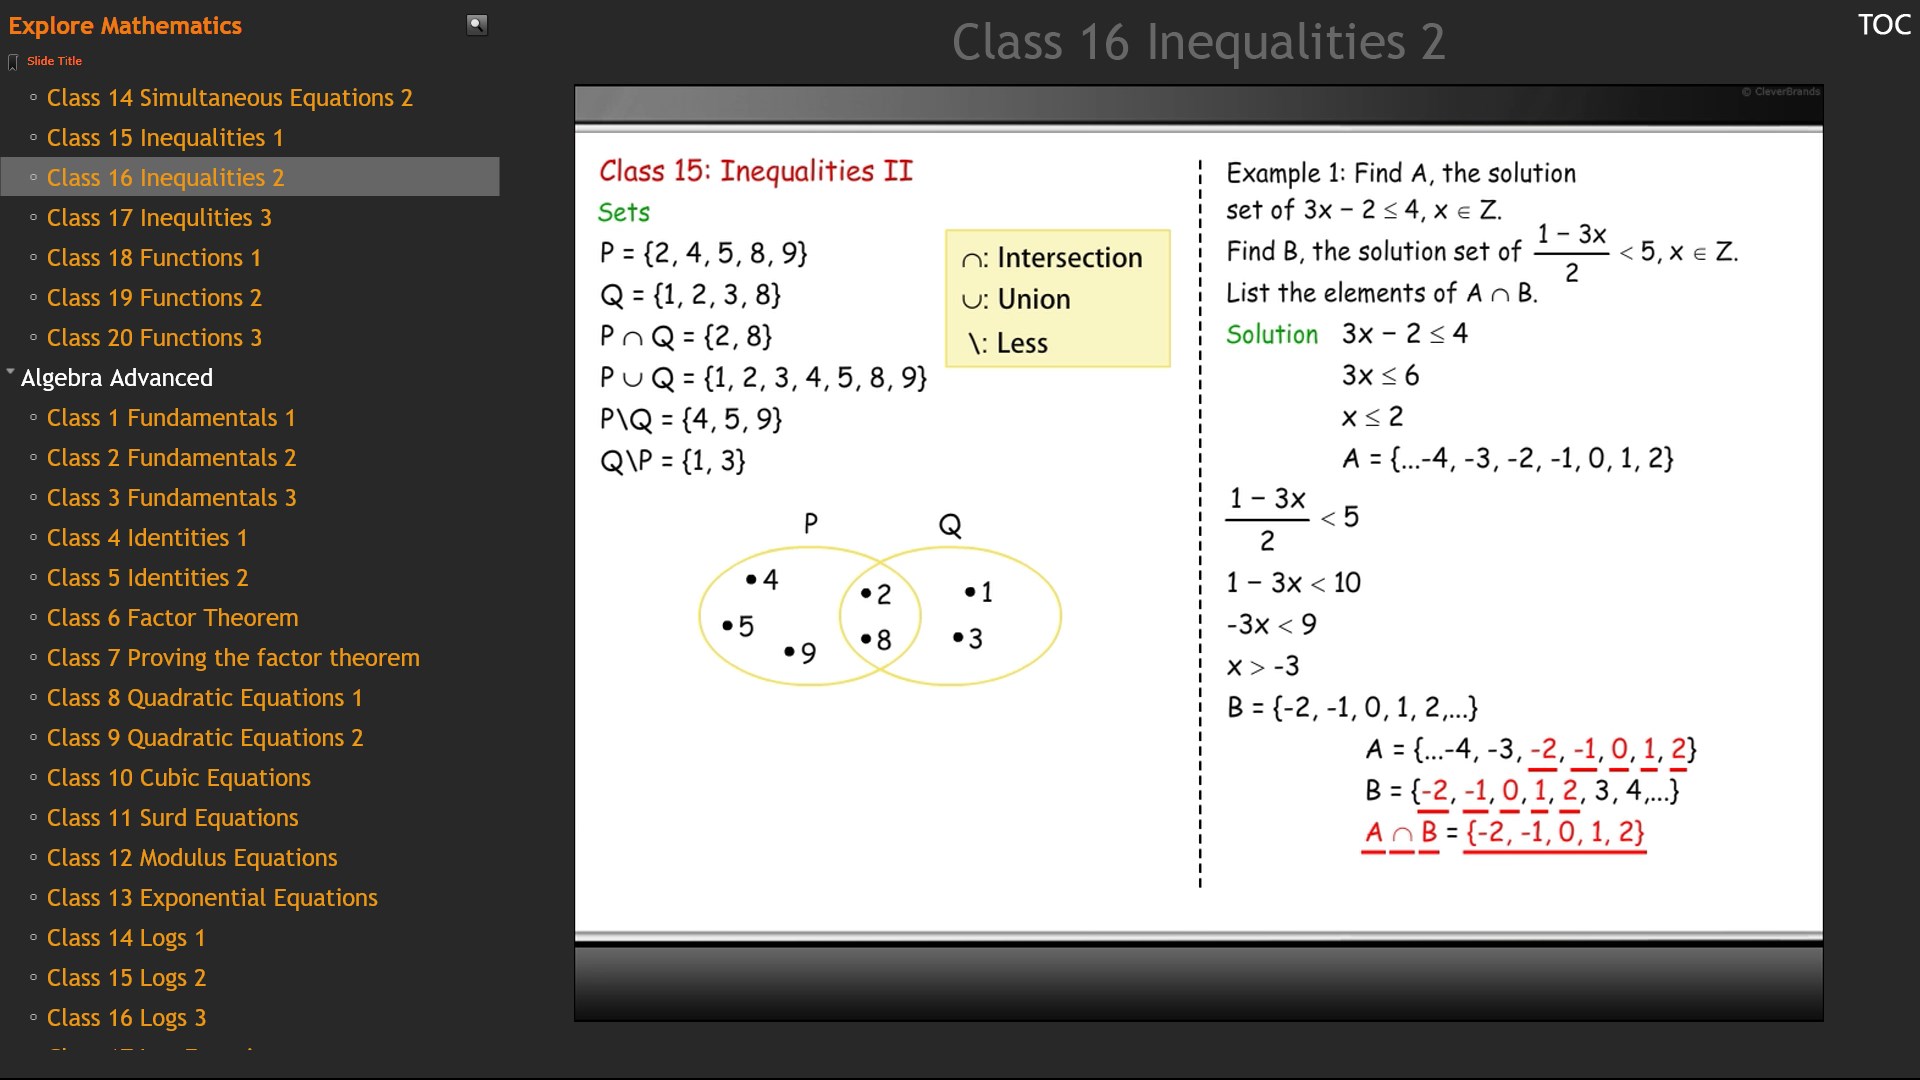Viewport: 1920px width, 1080px height.
Task: Click the TOC button
Action: (1884, 25)
